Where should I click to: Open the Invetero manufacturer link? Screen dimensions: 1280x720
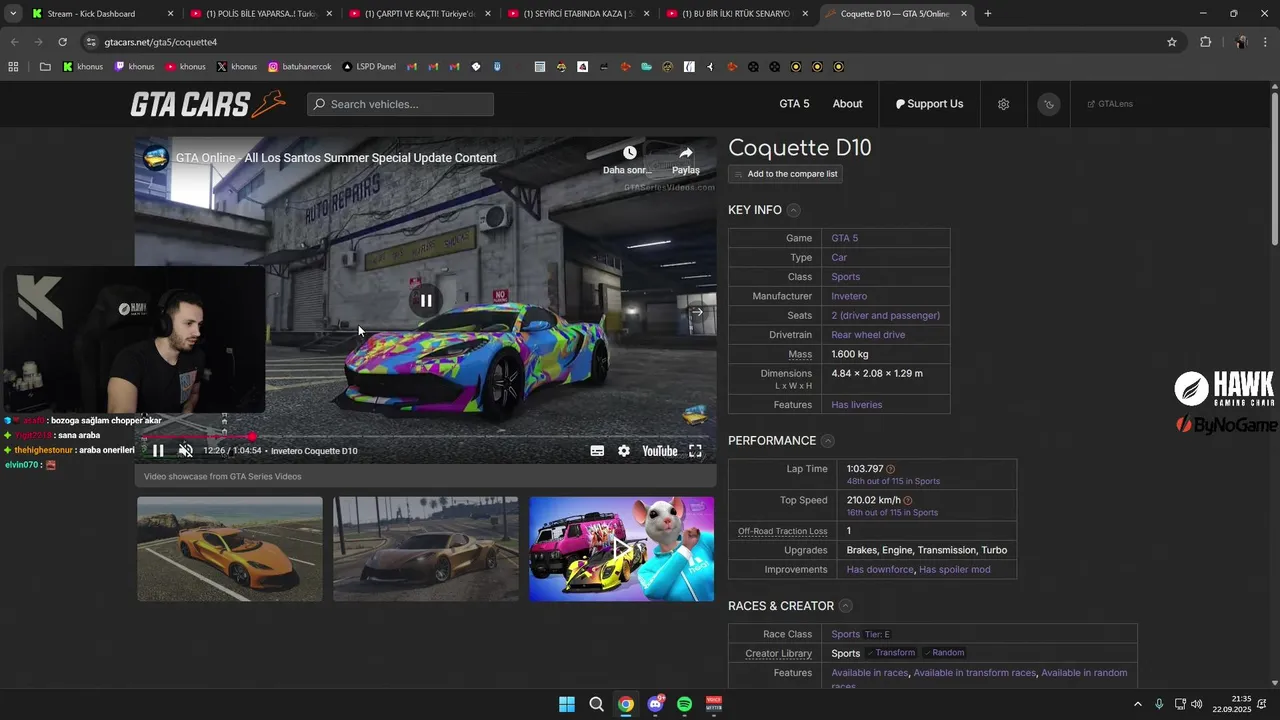click(849, 296)
